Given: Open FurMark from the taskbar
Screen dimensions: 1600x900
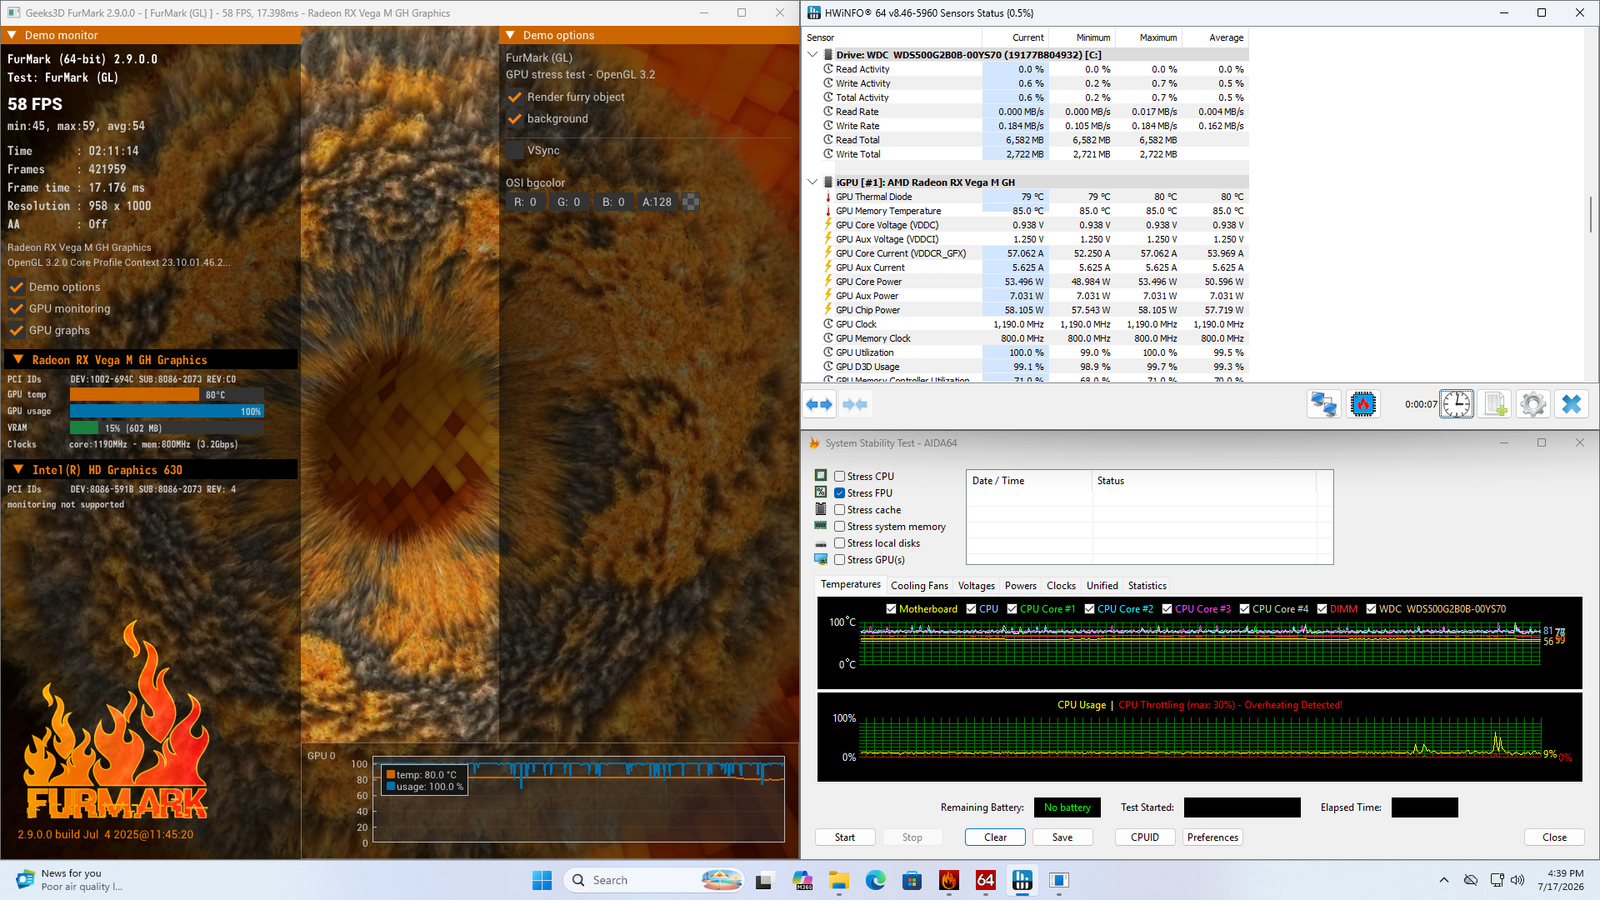Looking at the screenshot, I should point(949,880).
